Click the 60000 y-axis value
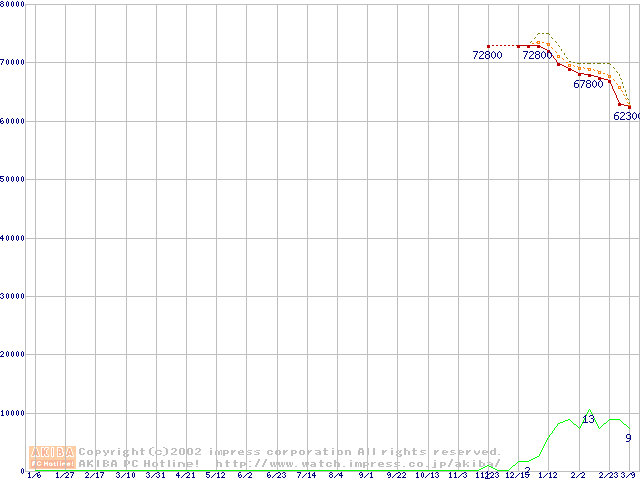The width and height of the screenshot is (640, 480). (x=13, y=121)
